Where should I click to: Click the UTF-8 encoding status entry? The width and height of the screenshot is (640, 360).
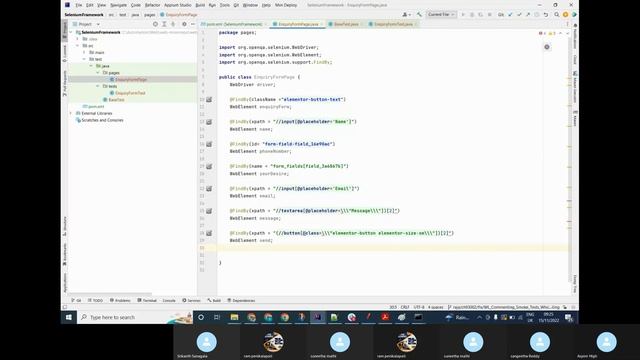(x=419, y=307)
